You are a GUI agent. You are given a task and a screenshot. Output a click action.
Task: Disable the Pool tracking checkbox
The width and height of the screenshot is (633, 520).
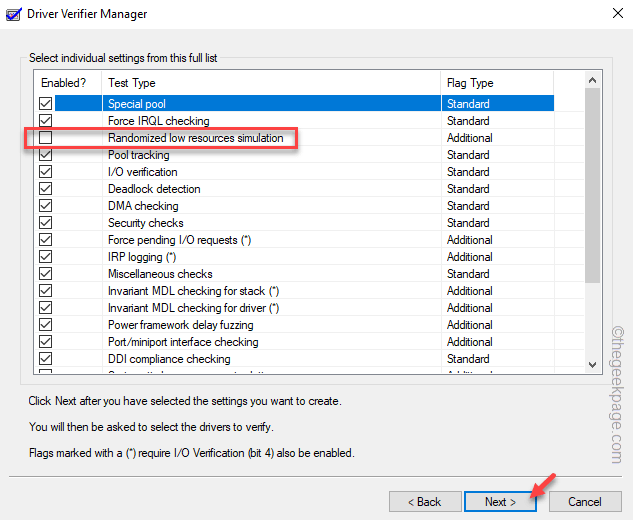pos(45,155)
